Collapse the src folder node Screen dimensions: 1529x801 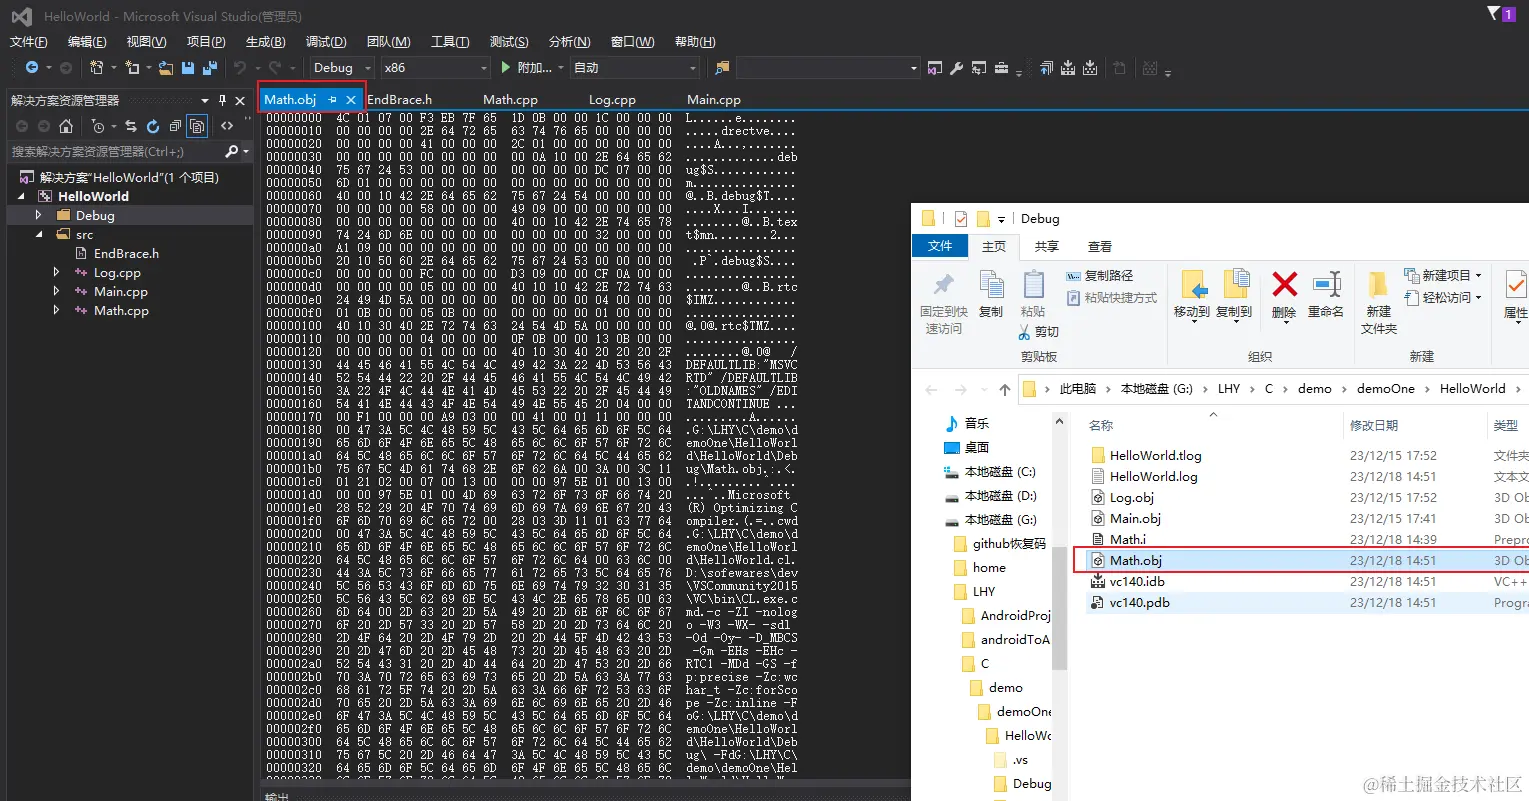tap(39, 234)
